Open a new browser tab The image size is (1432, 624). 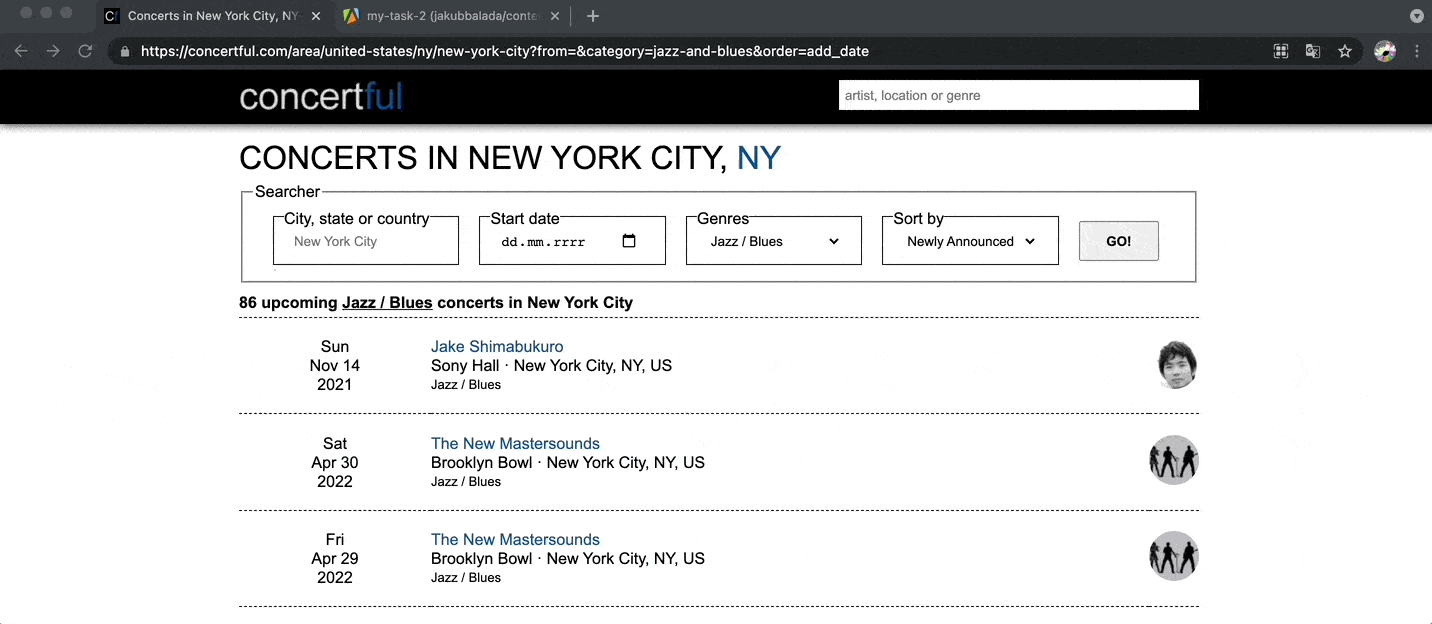point(593,16)
